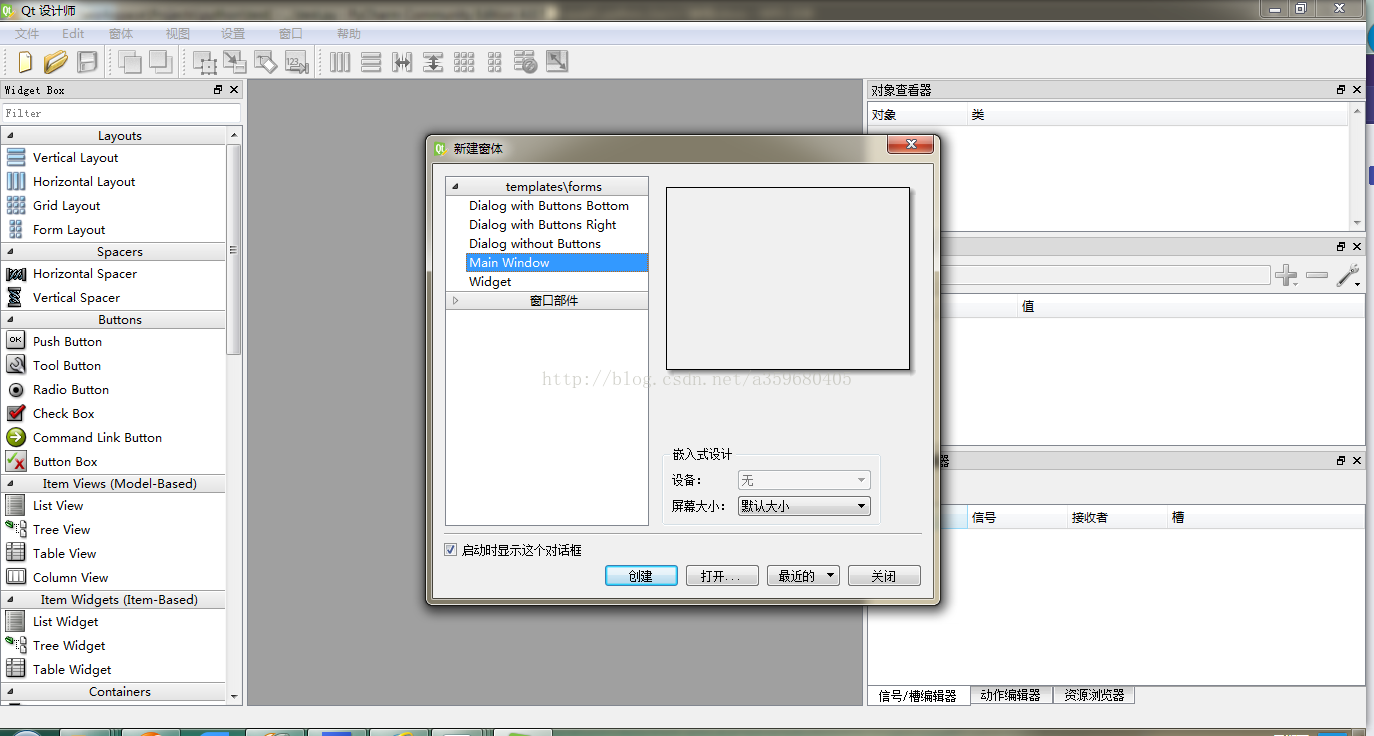This screenshot has width=1374, height=736.
Task: Select the Widget template
Action: (x=490, y=281)
